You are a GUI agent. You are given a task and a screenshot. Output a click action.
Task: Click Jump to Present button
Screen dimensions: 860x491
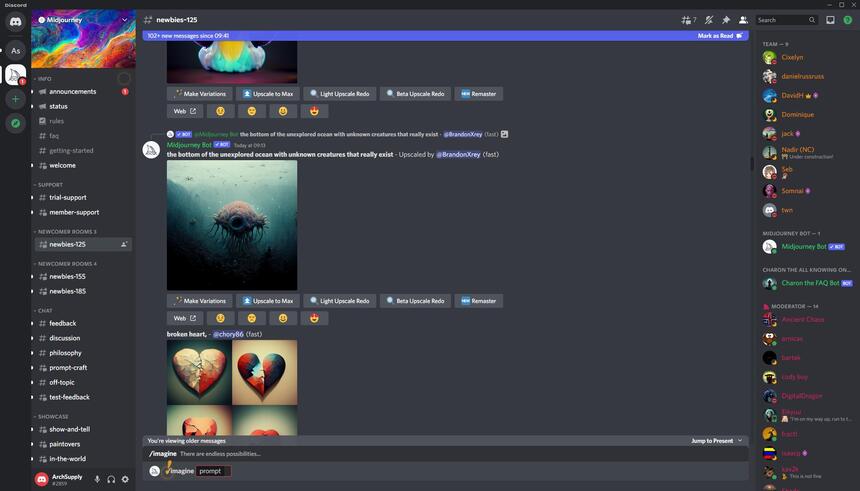point(716,440)
